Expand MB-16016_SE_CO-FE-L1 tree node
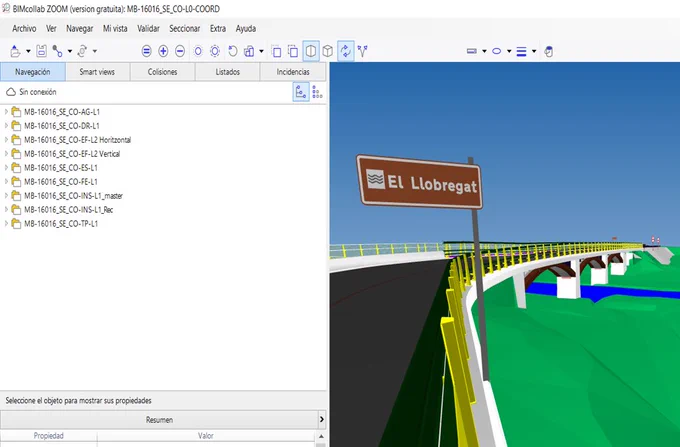The width and height of the screenshot is (680, 447). (x=6, y=182)
